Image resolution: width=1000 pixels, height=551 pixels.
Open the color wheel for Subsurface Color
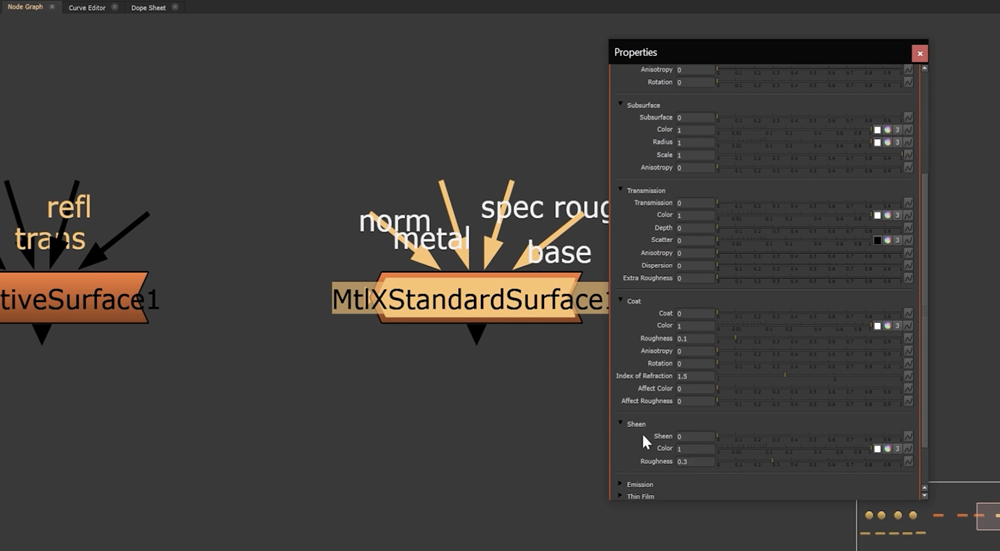click(x=887, y=130)
